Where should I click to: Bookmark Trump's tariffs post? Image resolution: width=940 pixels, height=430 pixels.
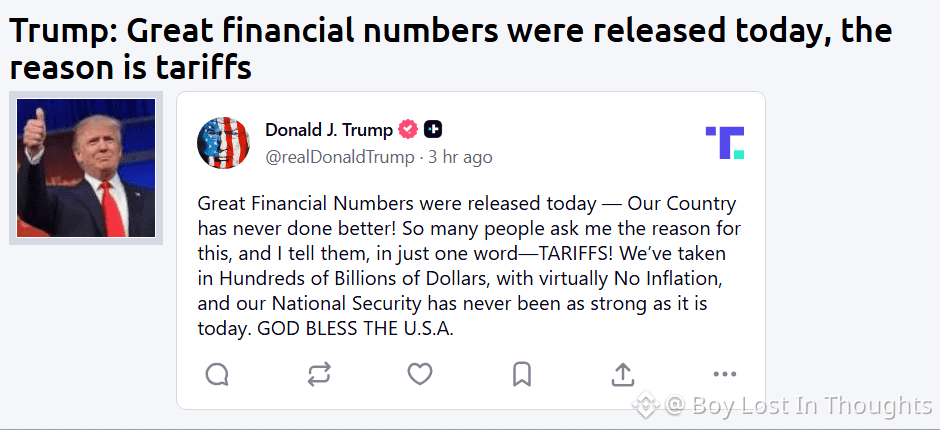click(x=521, y=375)
